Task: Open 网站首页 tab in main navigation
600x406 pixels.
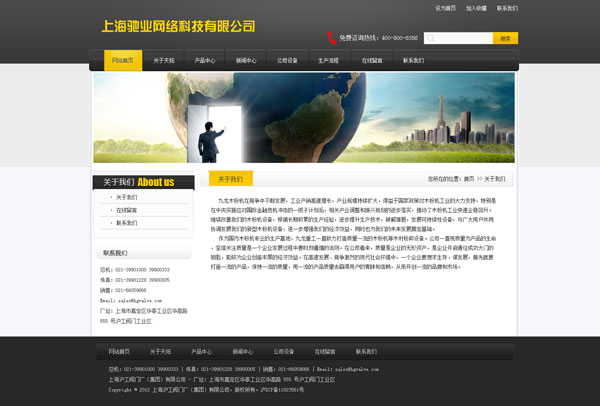Action: click(123, 60)
